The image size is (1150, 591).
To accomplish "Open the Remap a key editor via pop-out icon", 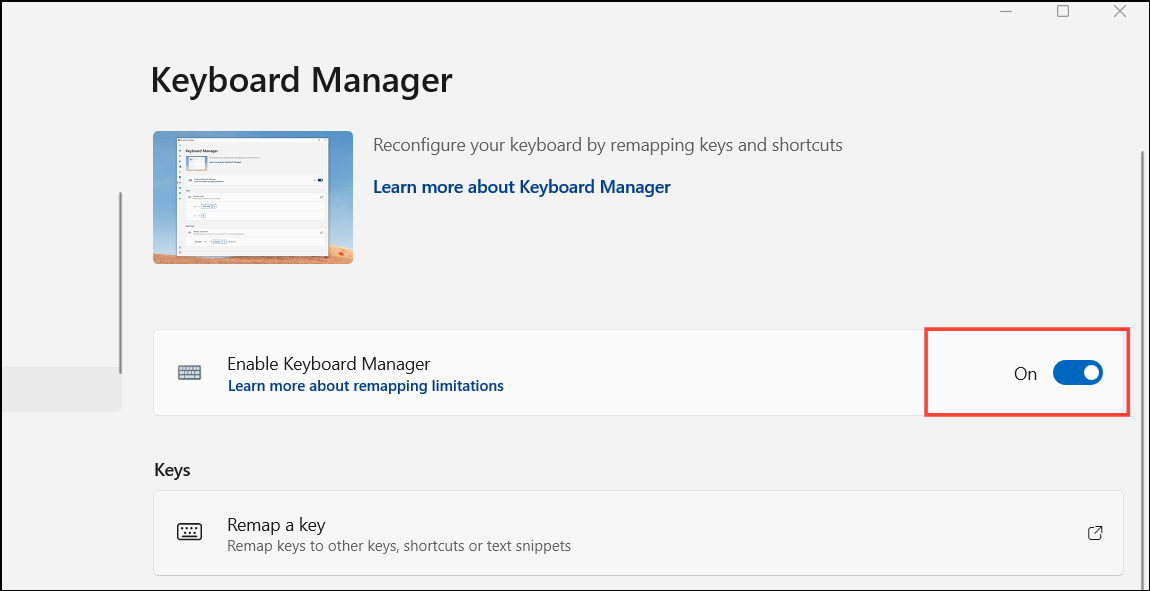I will [x=1095, y=533].
